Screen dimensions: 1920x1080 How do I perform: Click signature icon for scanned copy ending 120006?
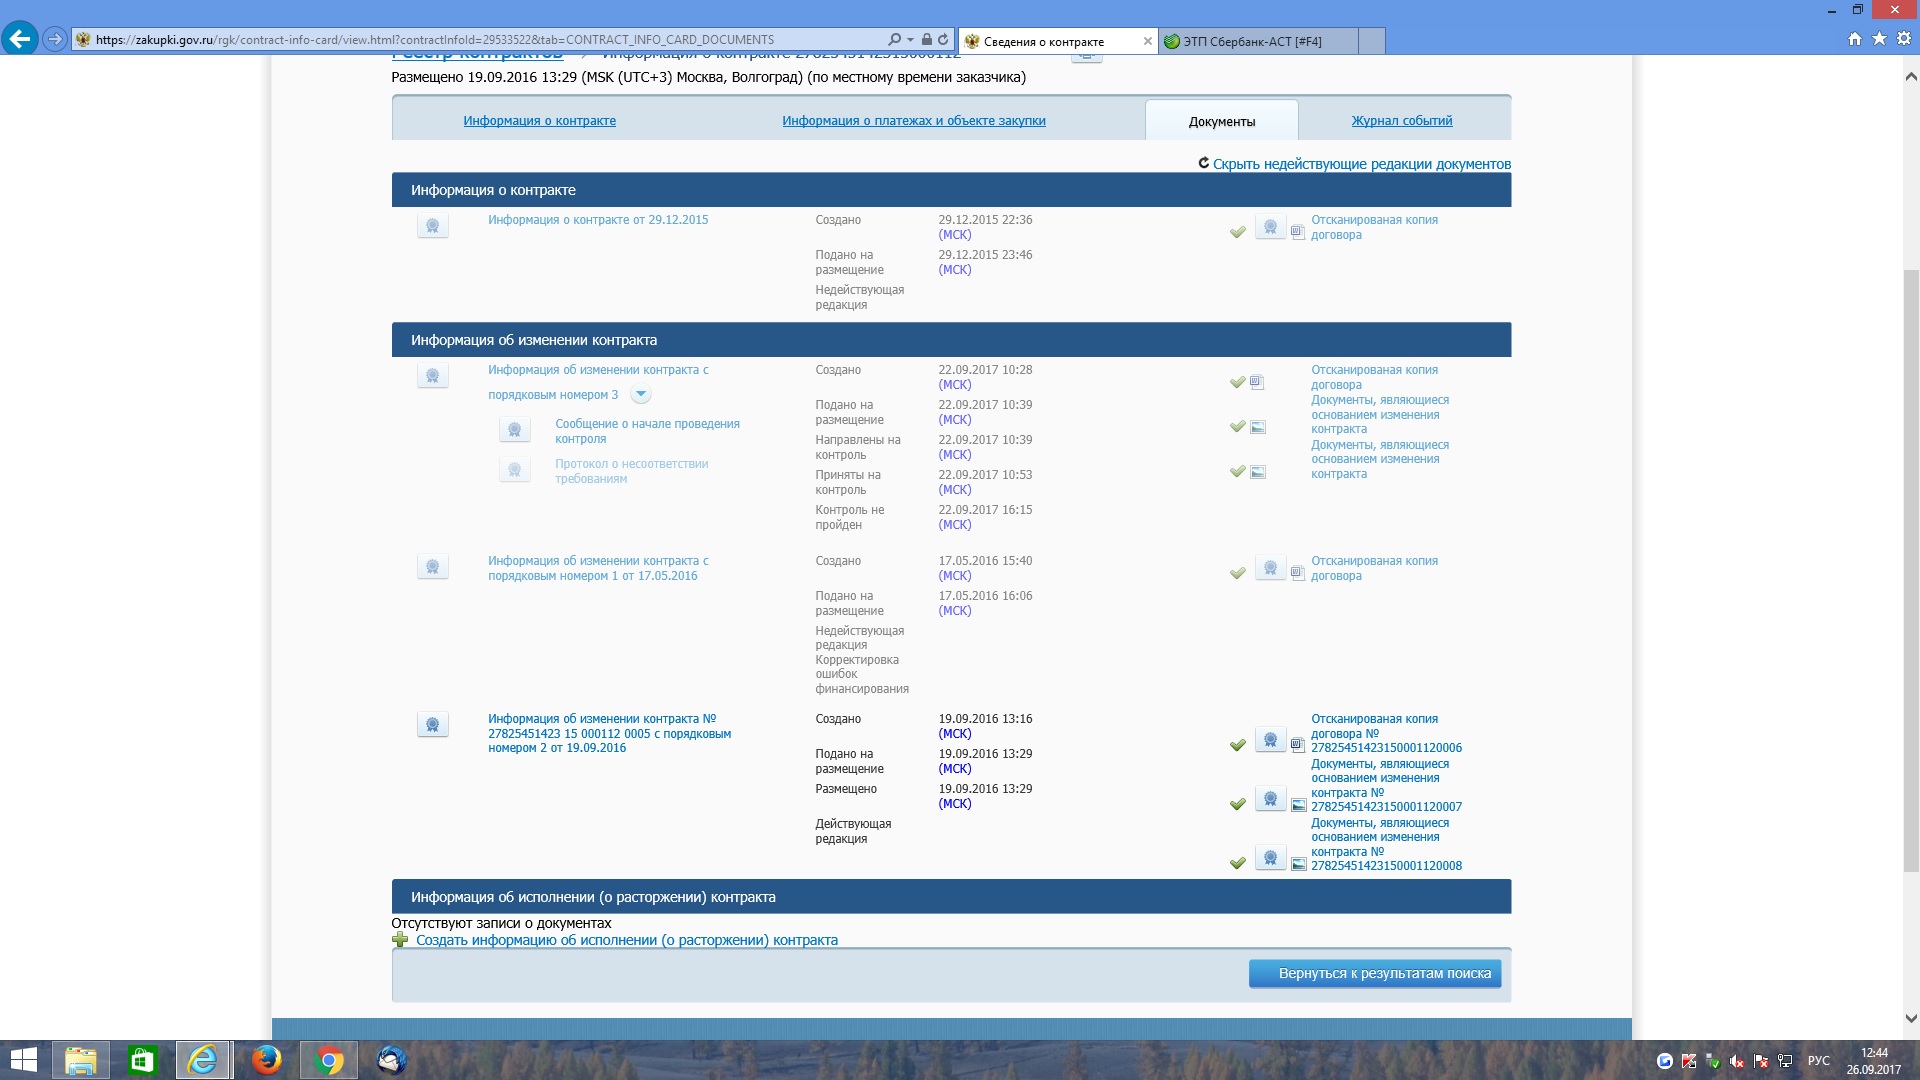(x=1270, y=741)
